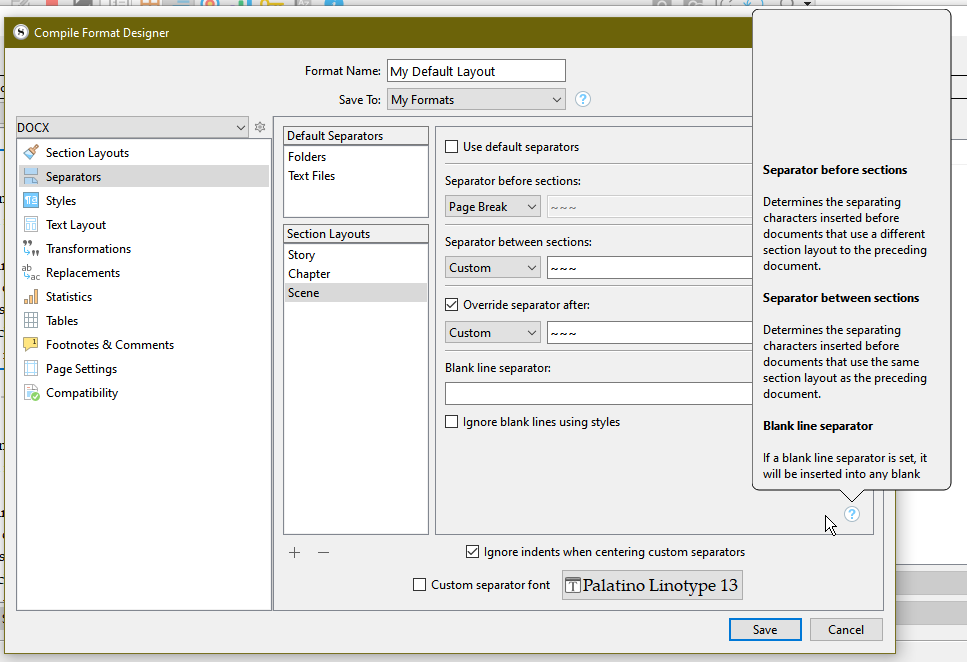Image resolution: width=967 pixels, height=662 pixels.
Task: Open the Save To My Formats dropdown
Action: (x=476, y=99)
